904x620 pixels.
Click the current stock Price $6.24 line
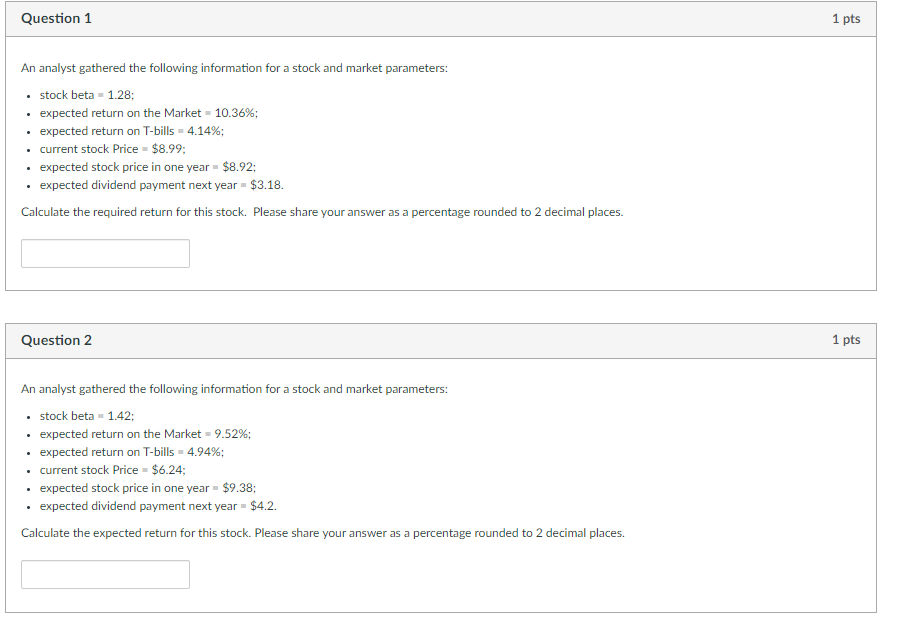pos(112,470)
